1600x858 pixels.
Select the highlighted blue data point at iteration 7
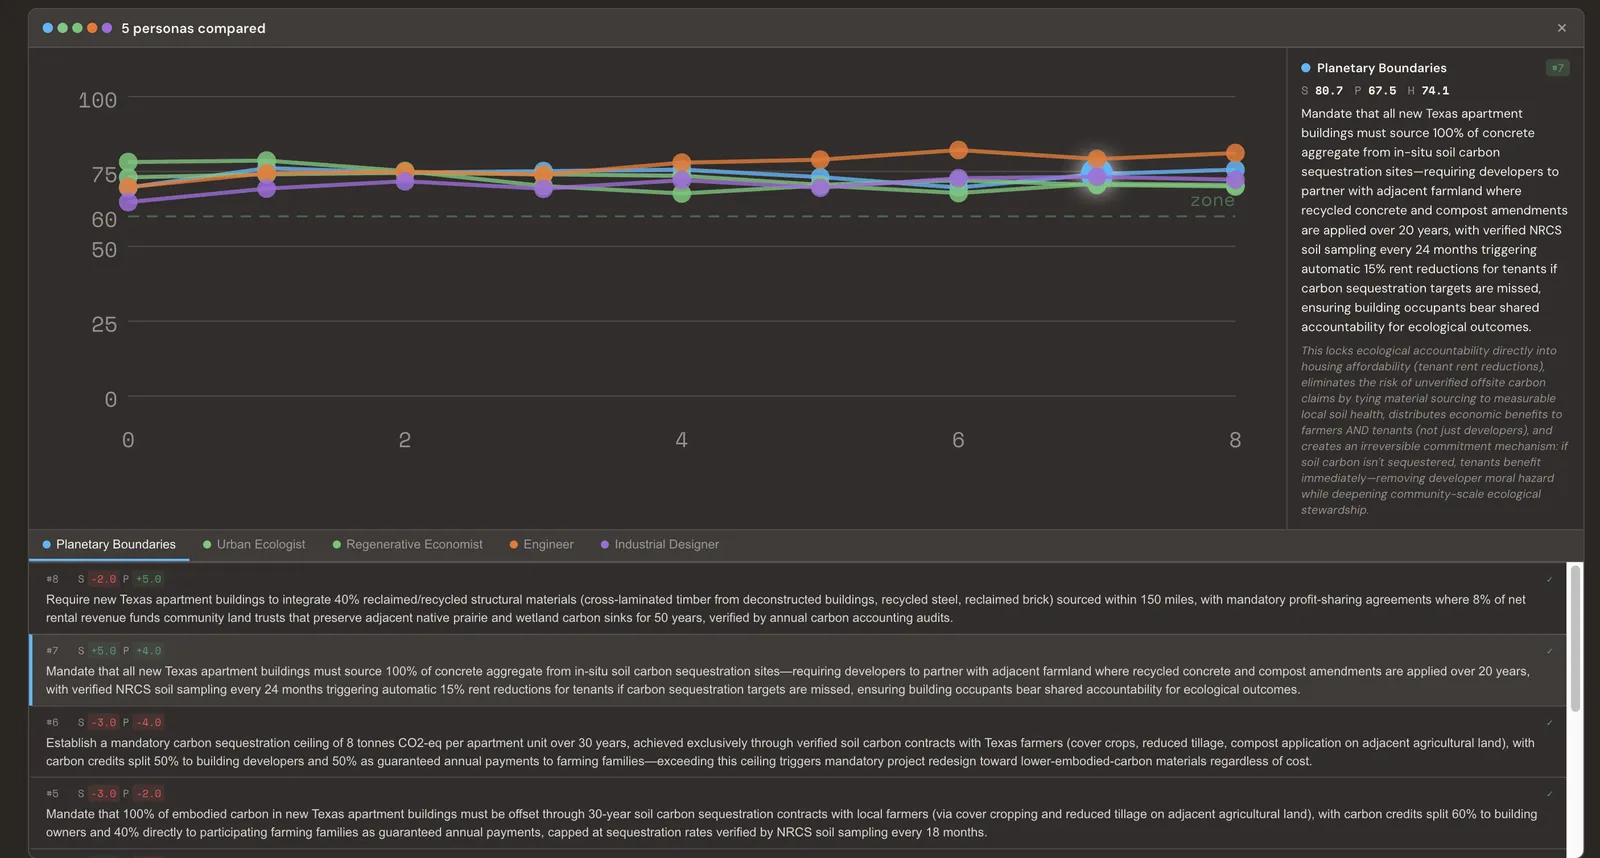[x=1097, y=174]
